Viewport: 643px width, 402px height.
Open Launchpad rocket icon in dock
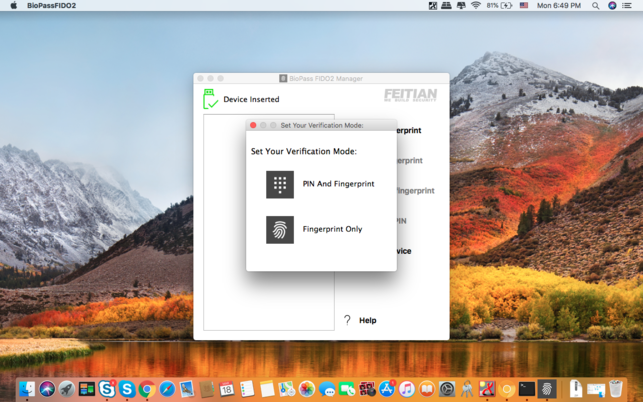[x=67, y=389]
